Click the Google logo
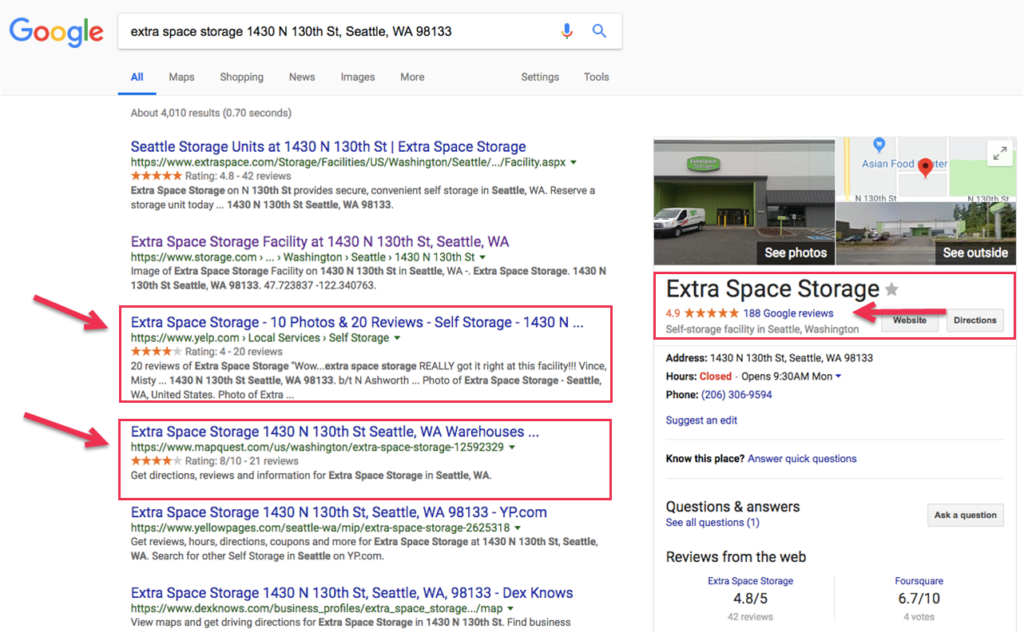Image resolution: width=1024 pixels, height=633 pixels. pyautogui.click(x=56, y=31)
